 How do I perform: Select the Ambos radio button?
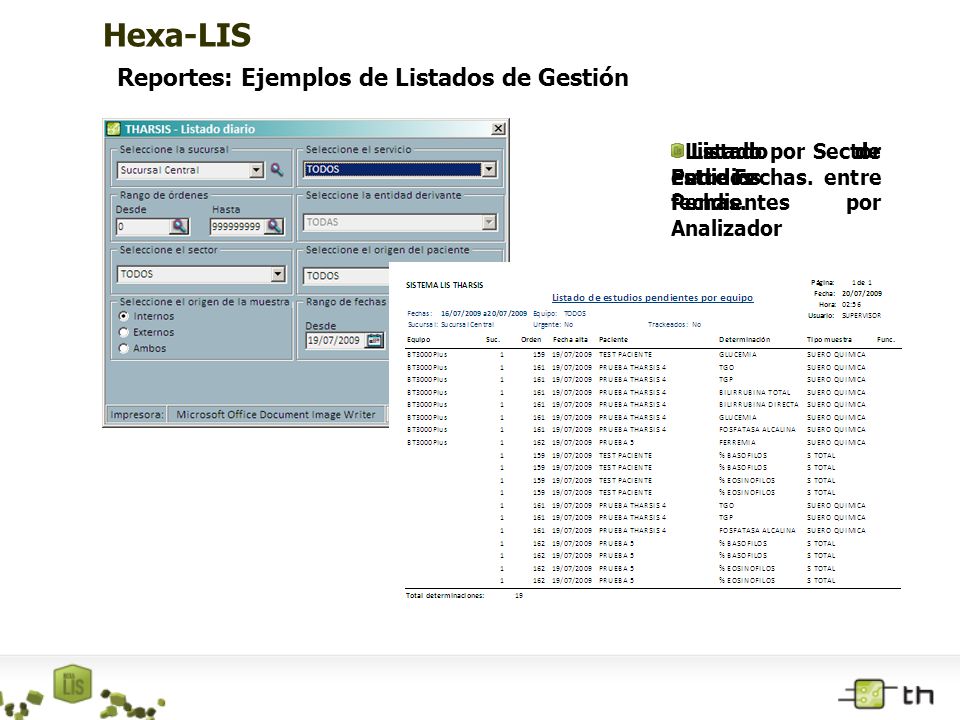point(124,348)
